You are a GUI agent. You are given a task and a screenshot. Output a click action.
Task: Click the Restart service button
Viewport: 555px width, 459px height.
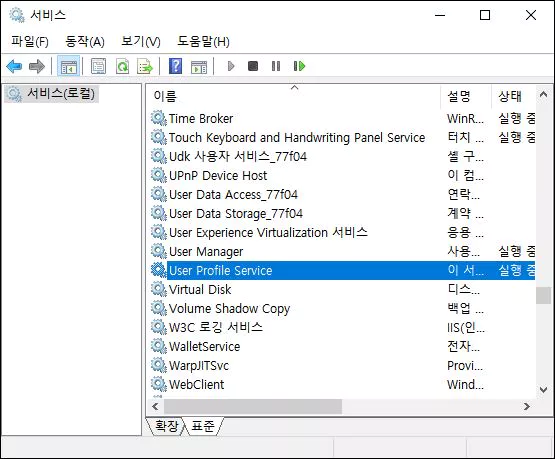(x=299, y=66)
